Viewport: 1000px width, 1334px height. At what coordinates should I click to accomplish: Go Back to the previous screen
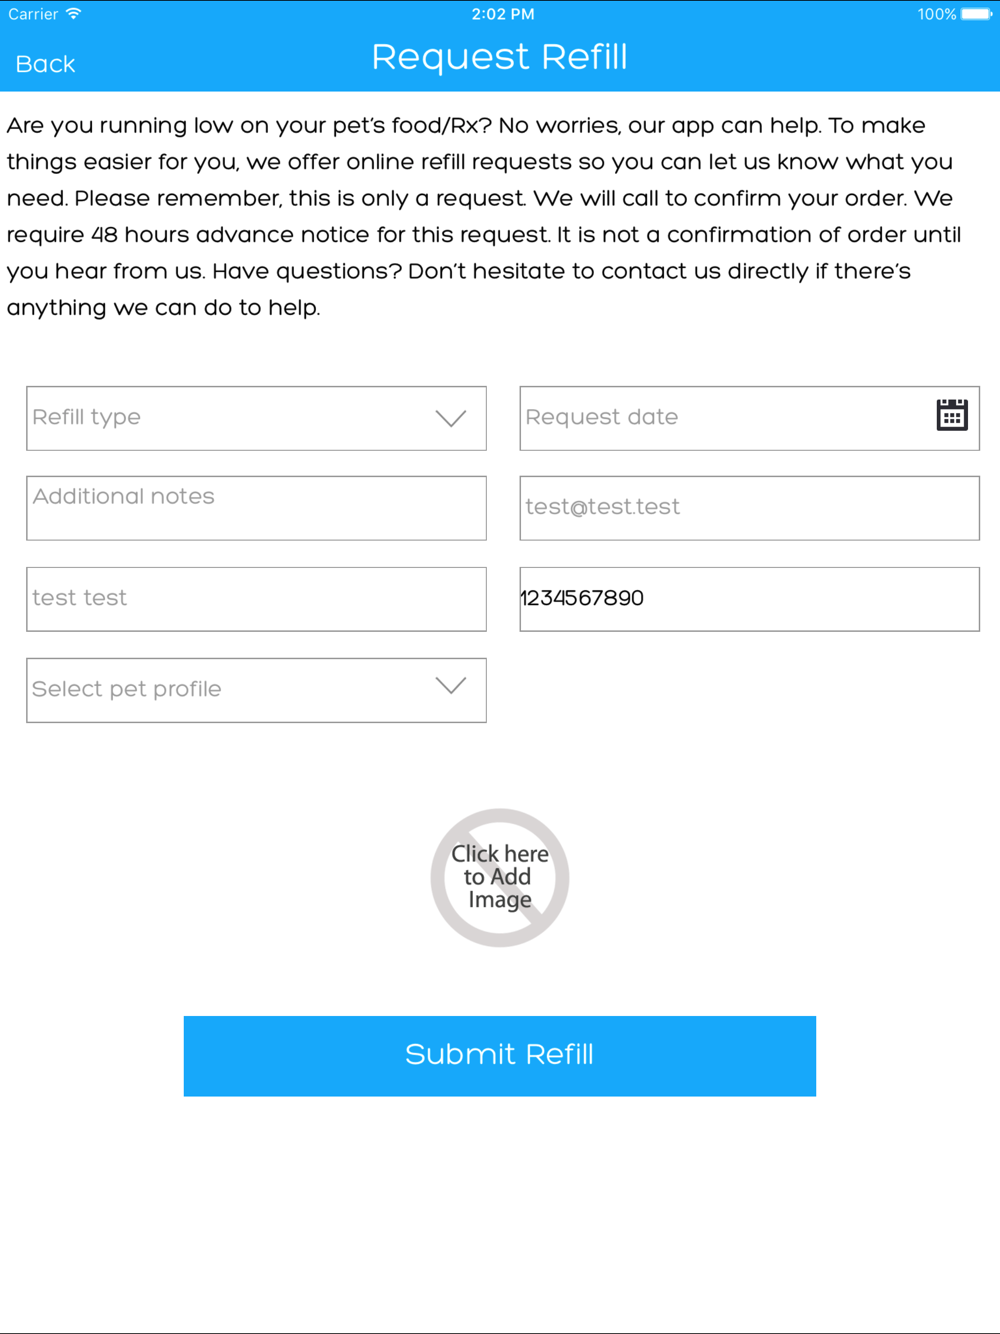click(45, 64)
